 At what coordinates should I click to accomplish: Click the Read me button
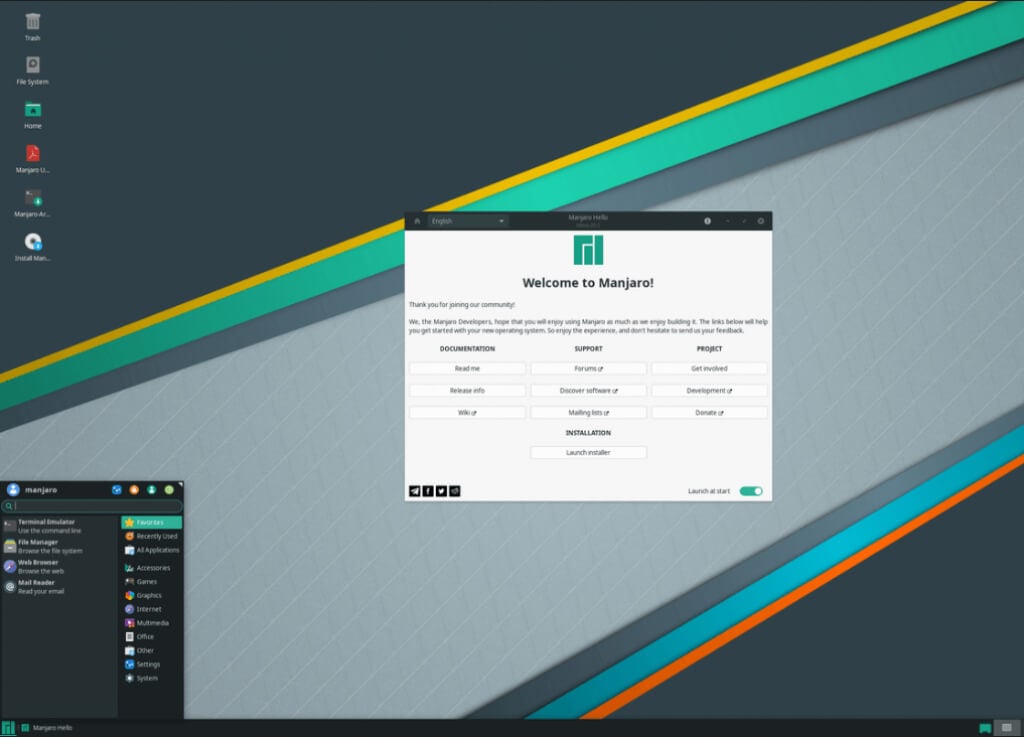[x=467, y=369]
